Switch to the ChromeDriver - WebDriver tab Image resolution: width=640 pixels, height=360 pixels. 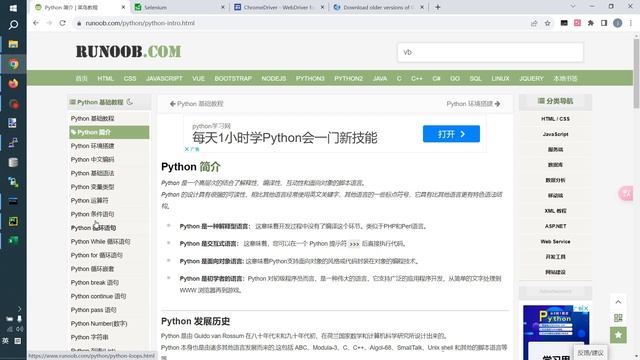coord(279,7)
